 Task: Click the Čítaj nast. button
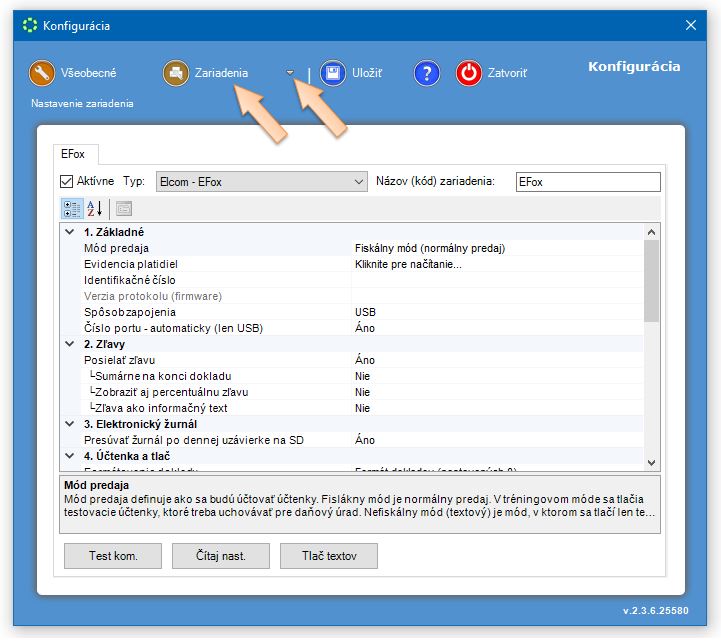click(221, 556)
